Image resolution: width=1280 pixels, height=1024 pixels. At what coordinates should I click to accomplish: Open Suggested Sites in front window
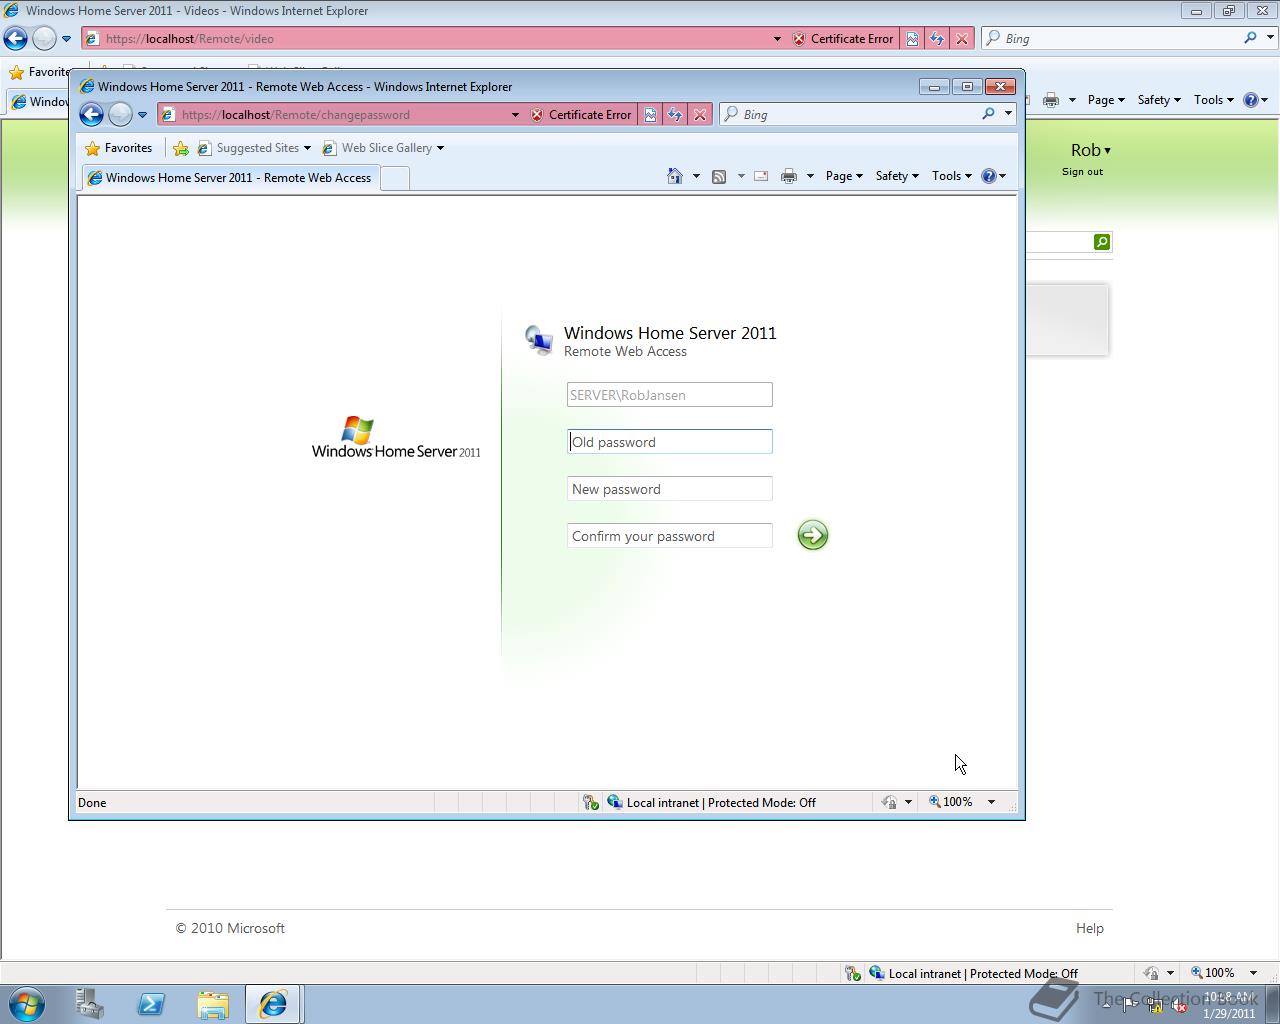click(x=254, y=148)
